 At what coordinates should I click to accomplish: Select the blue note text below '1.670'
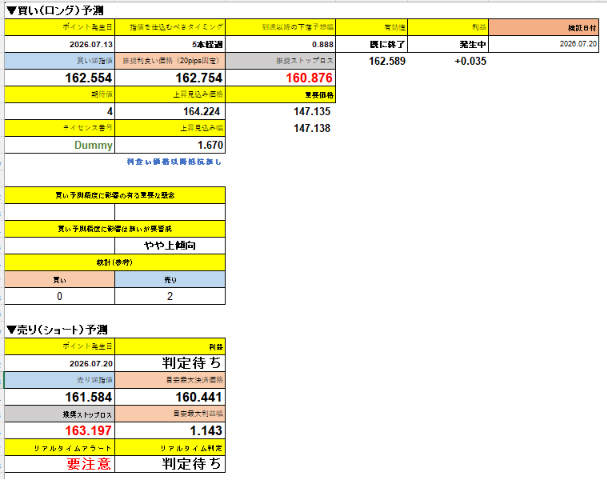click(x=174, y=162)
